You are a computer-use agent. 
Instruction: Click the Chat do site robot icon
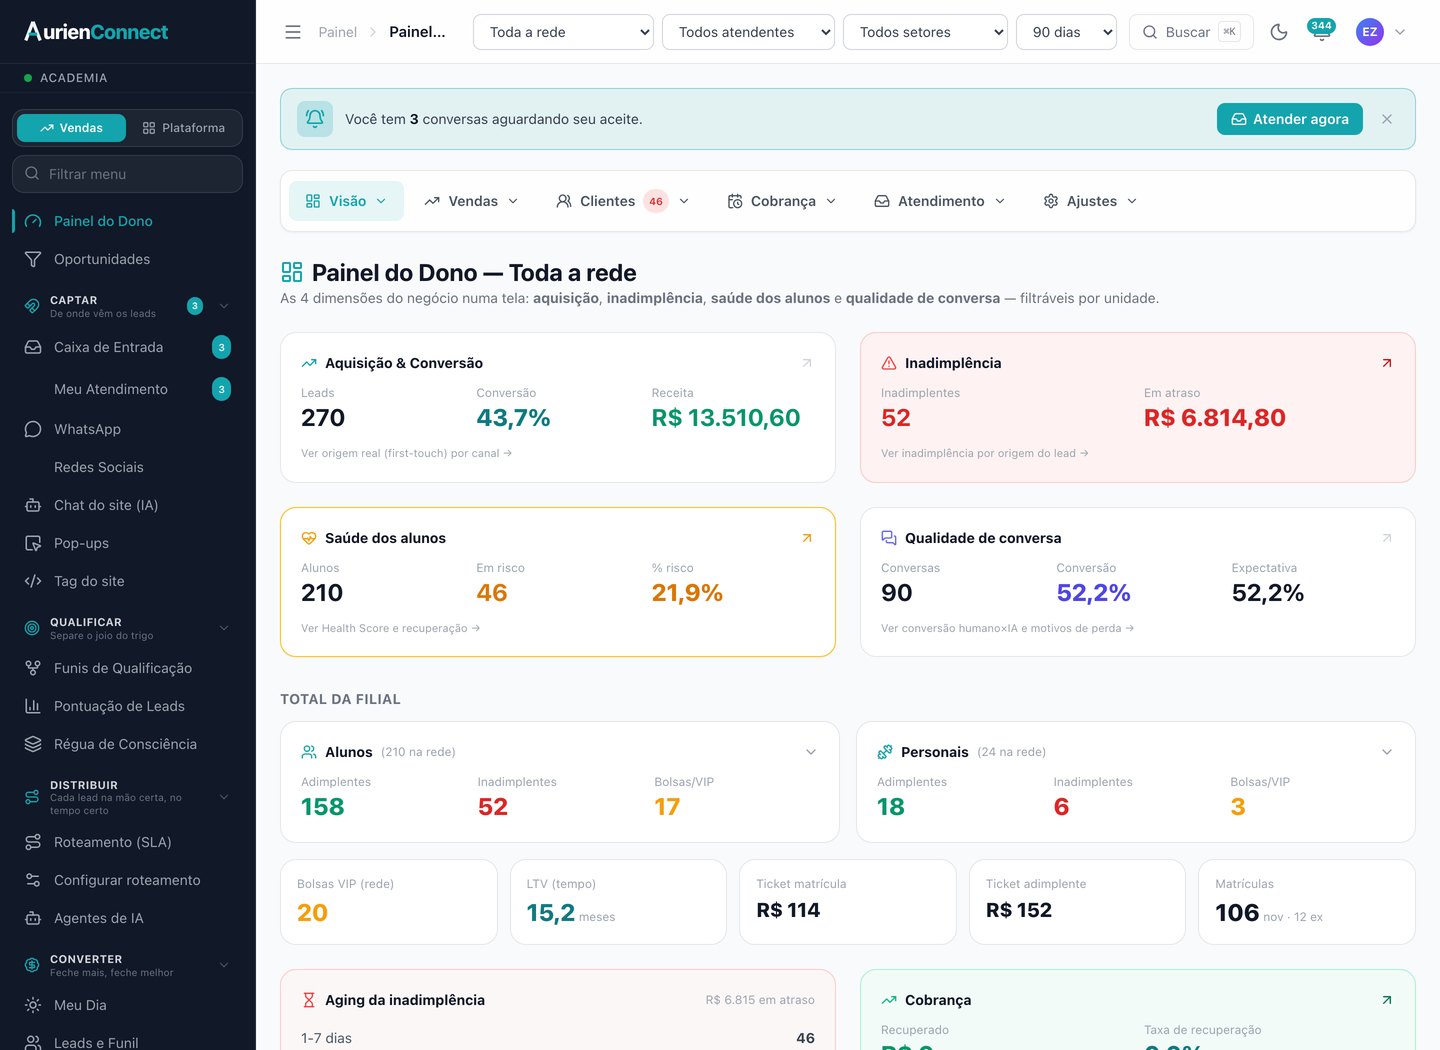[x=33, y=505]
